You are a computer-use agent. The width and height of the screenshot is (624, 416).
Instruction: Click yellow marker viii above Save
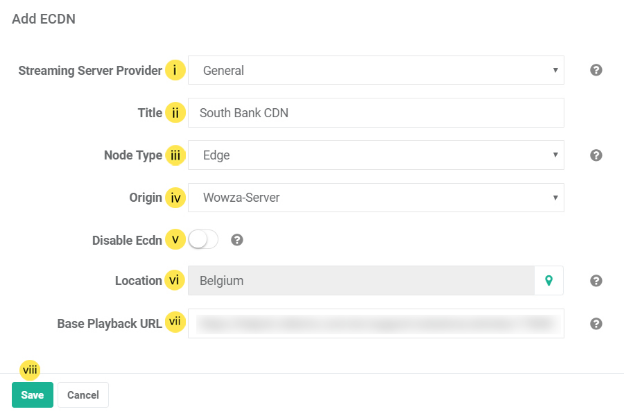(30, 369)
